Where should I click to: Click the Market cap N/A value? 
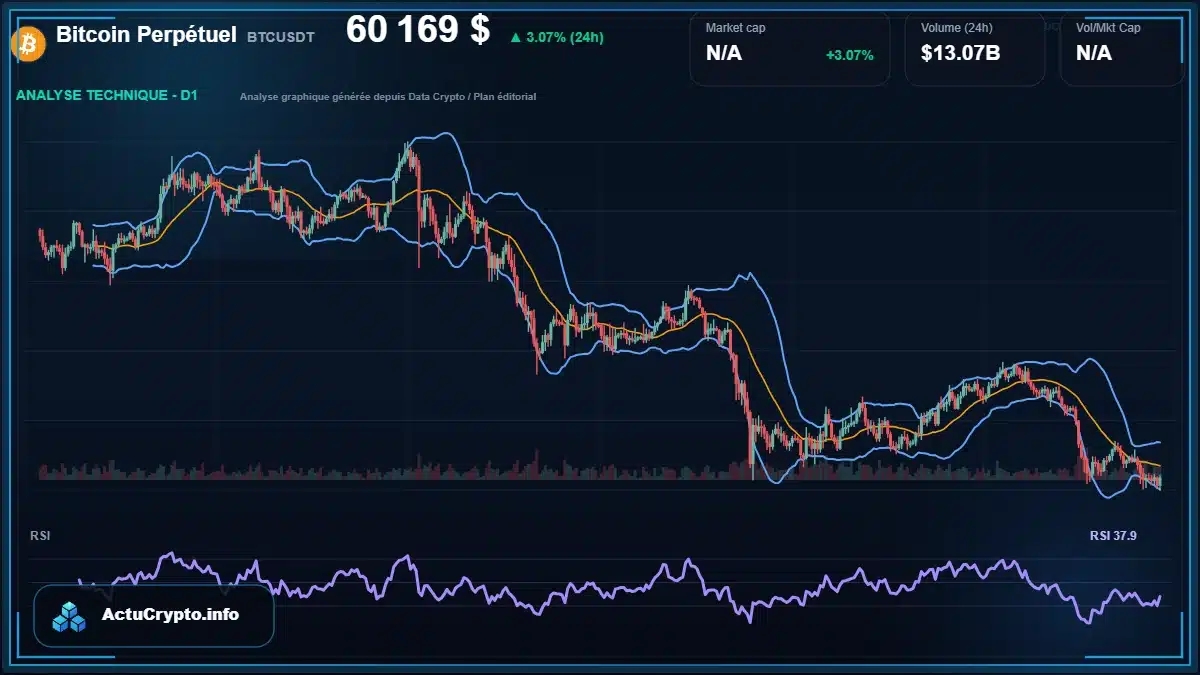click(724, 53)
